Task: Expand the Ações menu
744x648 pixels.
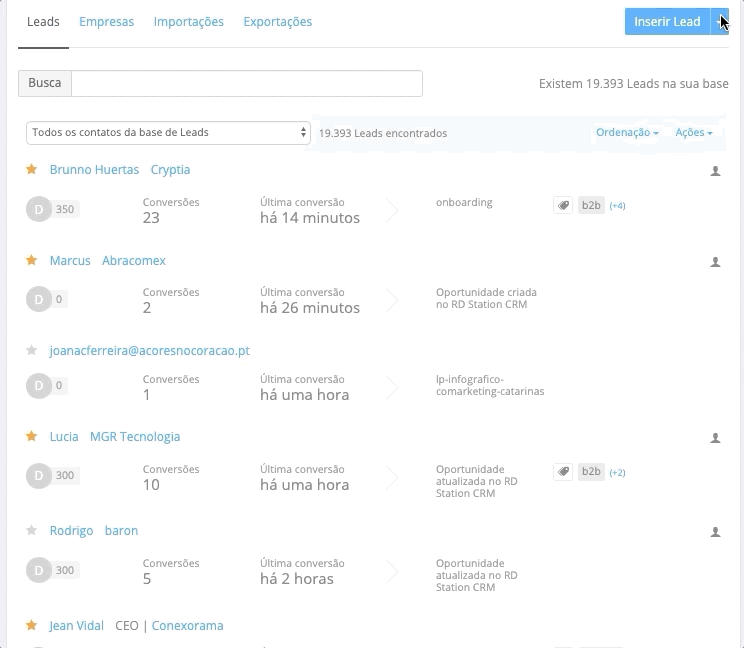Action: coord(693,133)
